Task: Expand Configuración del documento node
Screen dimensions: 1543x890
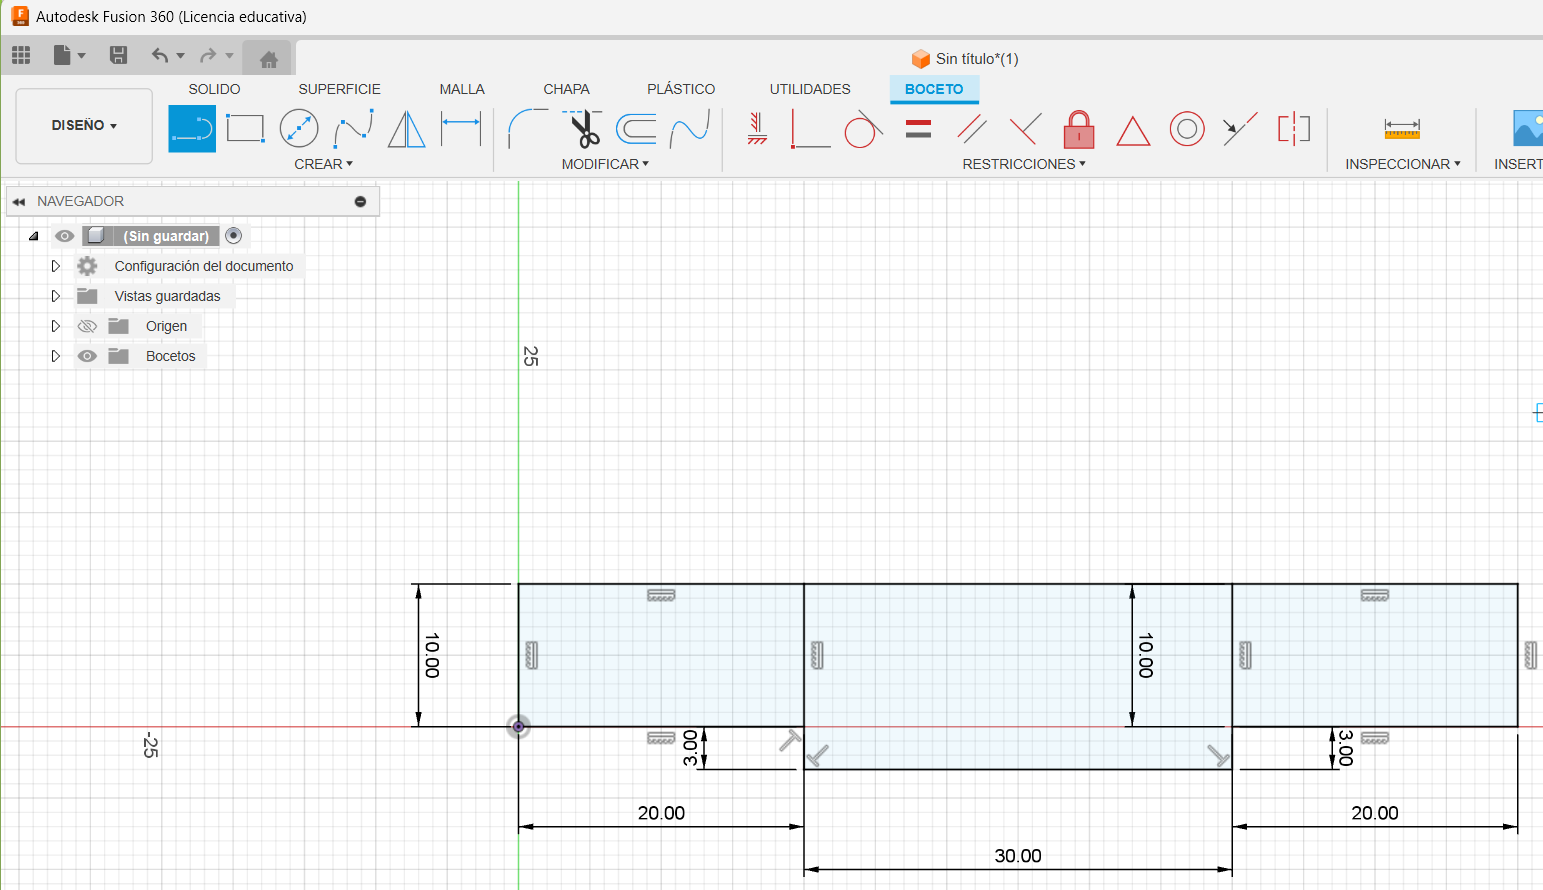Action: (x=56, y=266)
